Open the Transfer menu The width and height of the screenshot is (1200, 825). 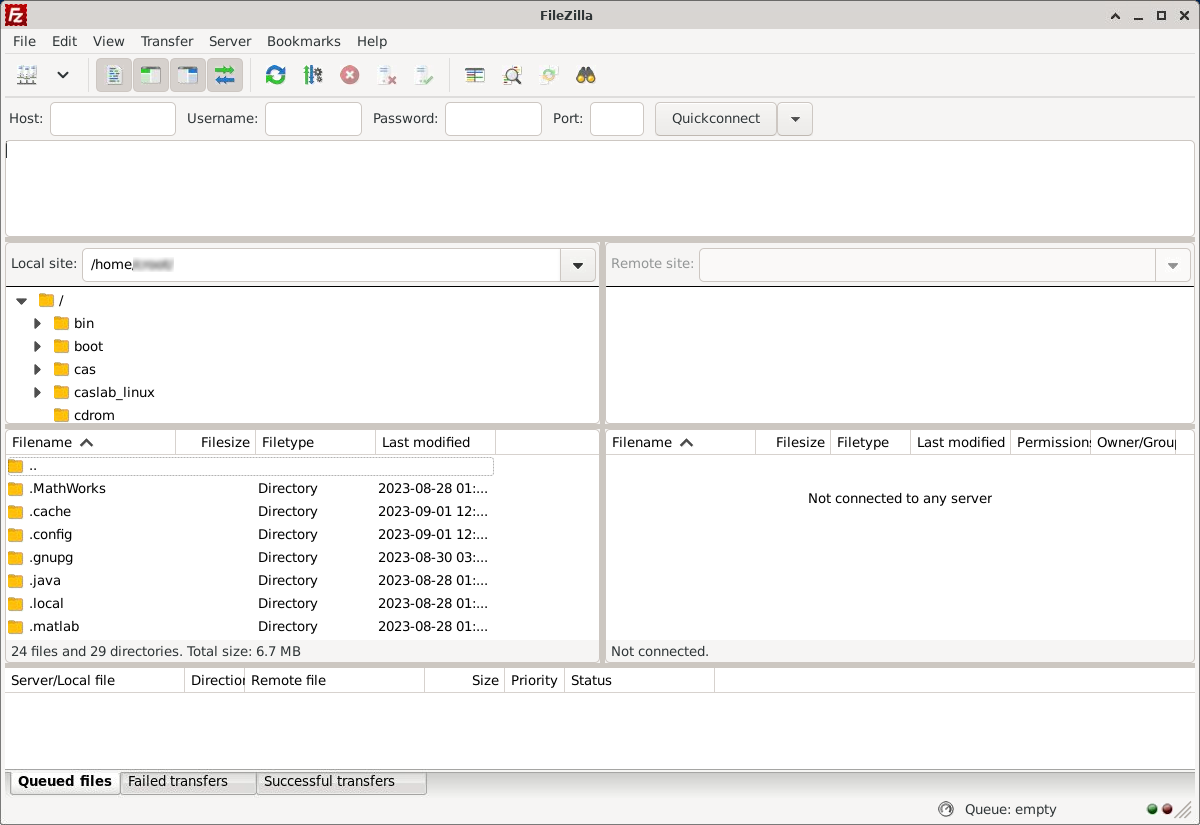[x=167, y=41]
